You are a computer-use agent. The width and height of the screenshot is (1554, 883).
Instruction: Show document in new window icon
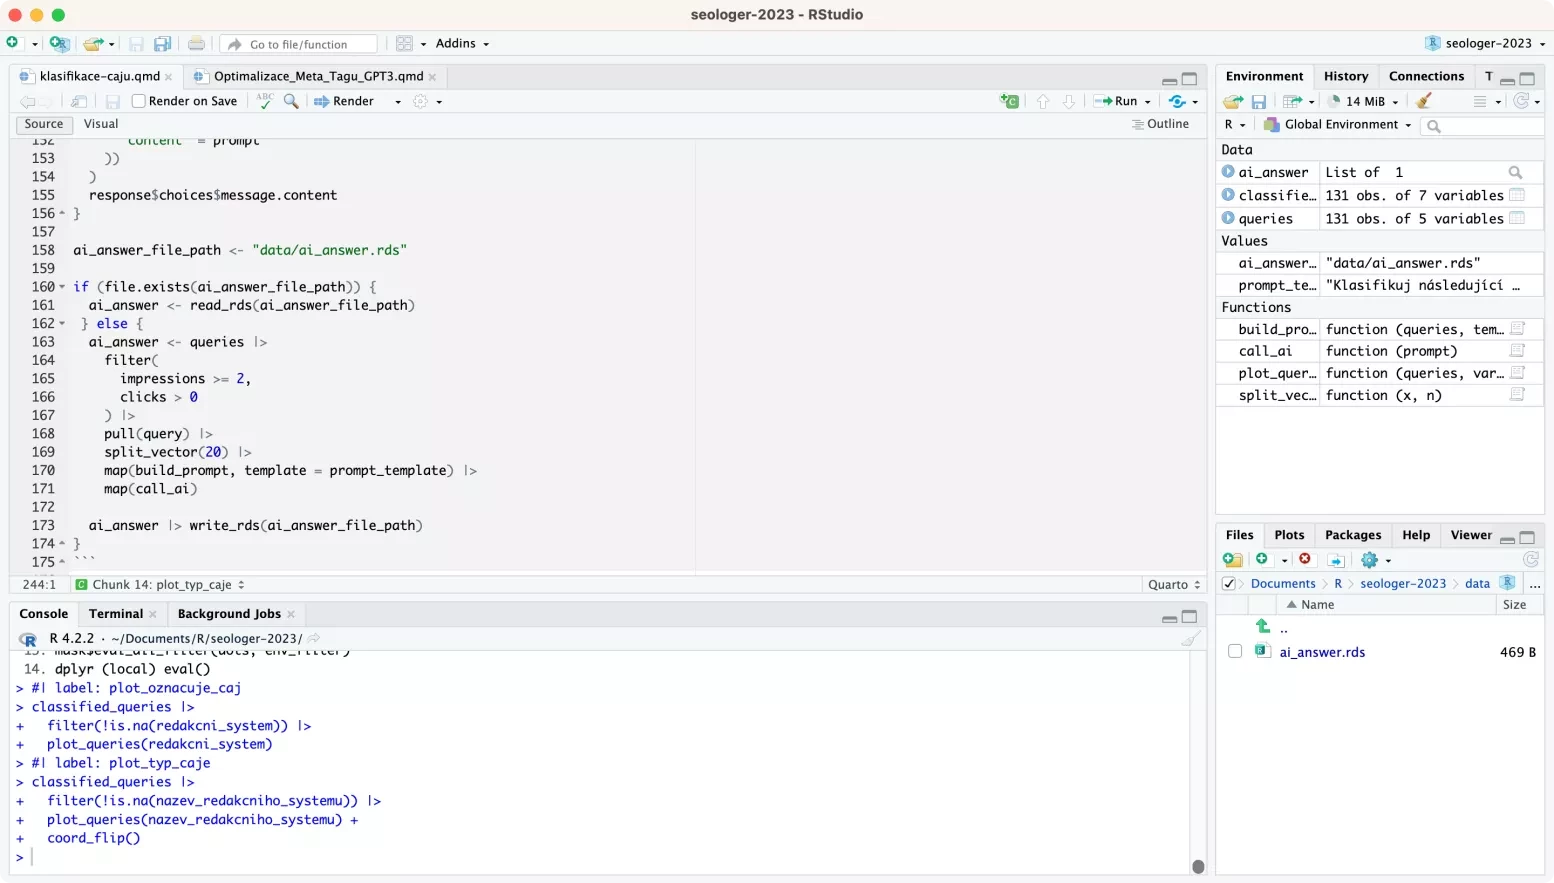click(79, 101)
